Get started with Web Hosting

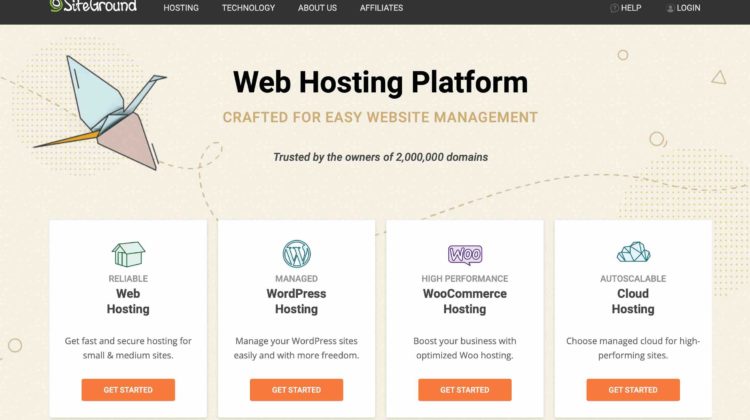(128, 390)
